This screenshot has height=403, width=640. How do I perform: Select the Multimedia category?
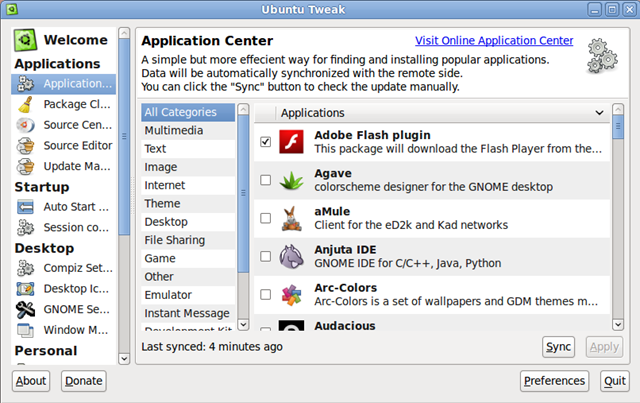pyautogui.click(x=188, y=131)
